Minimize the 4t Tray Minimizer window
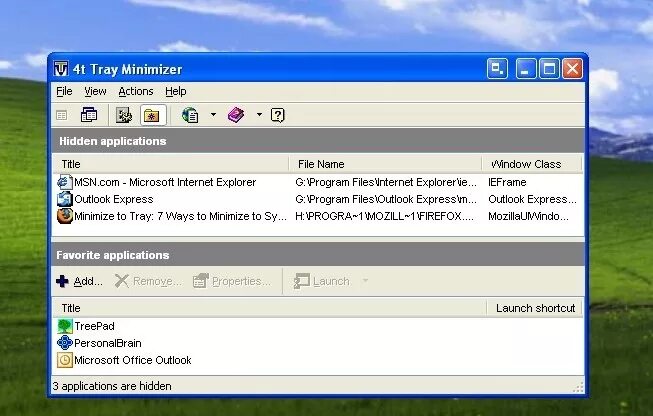Image resolution: width=653 pixels, height=416 pixels. (x=526, y=69)
